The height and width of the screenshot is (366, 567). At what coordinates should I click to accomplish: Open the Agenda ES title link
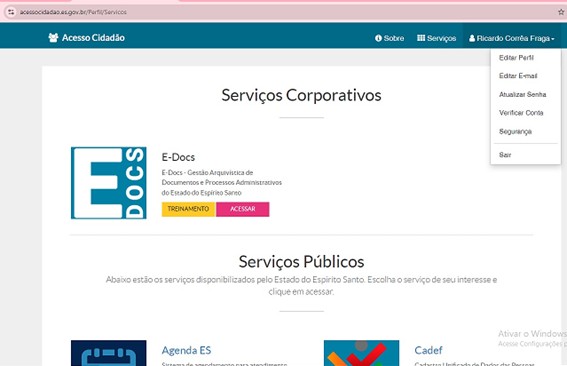pos(186,350)
